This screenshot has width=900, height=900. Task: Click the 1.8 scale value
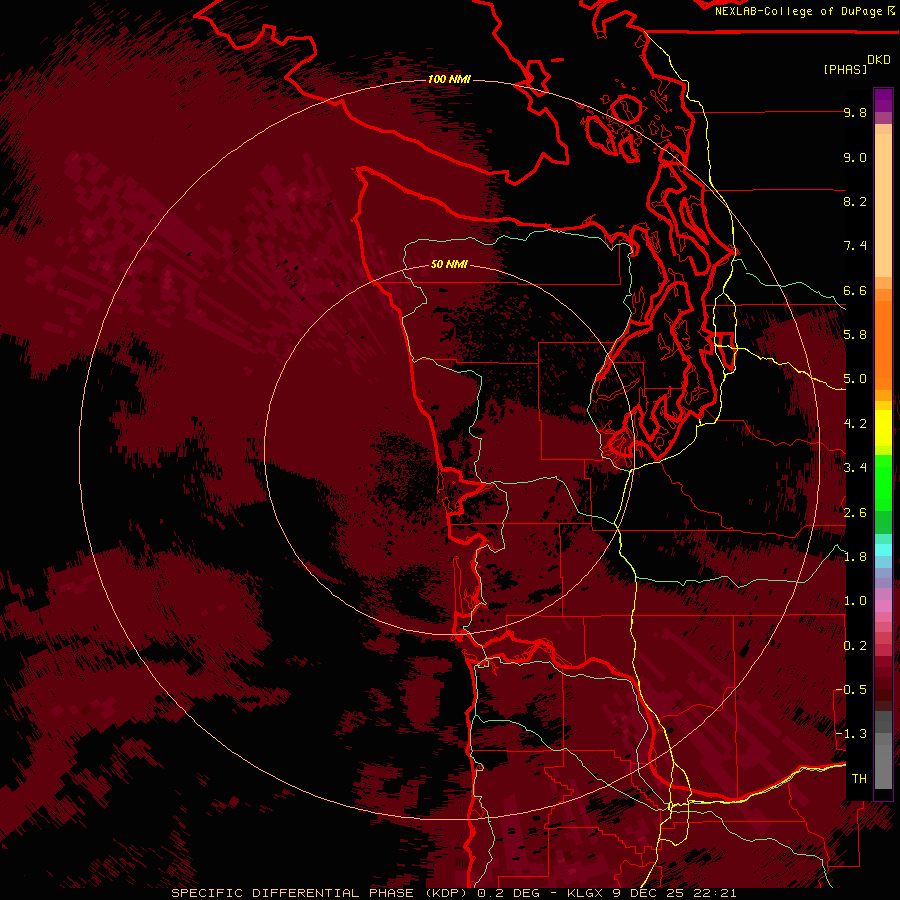855,557
